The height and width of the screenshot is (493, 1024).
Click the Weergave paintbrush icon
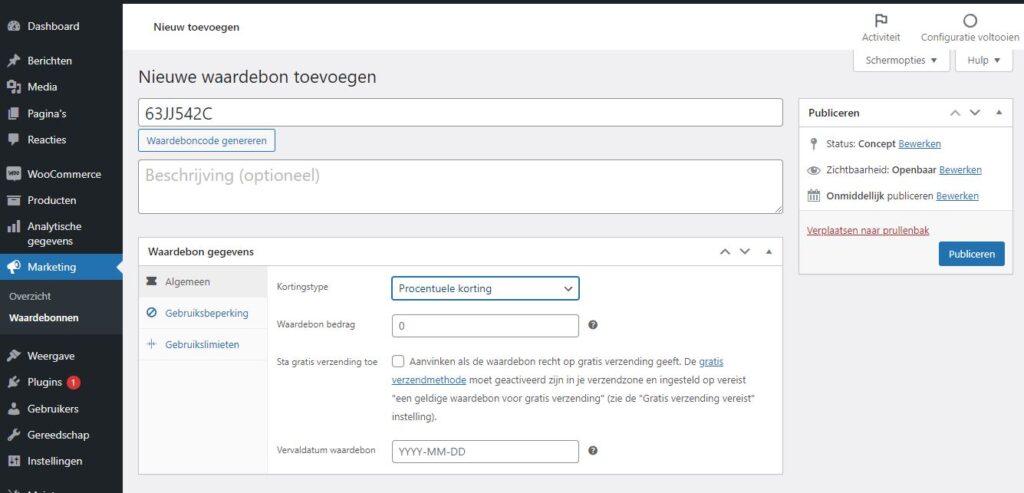[13, 356]
